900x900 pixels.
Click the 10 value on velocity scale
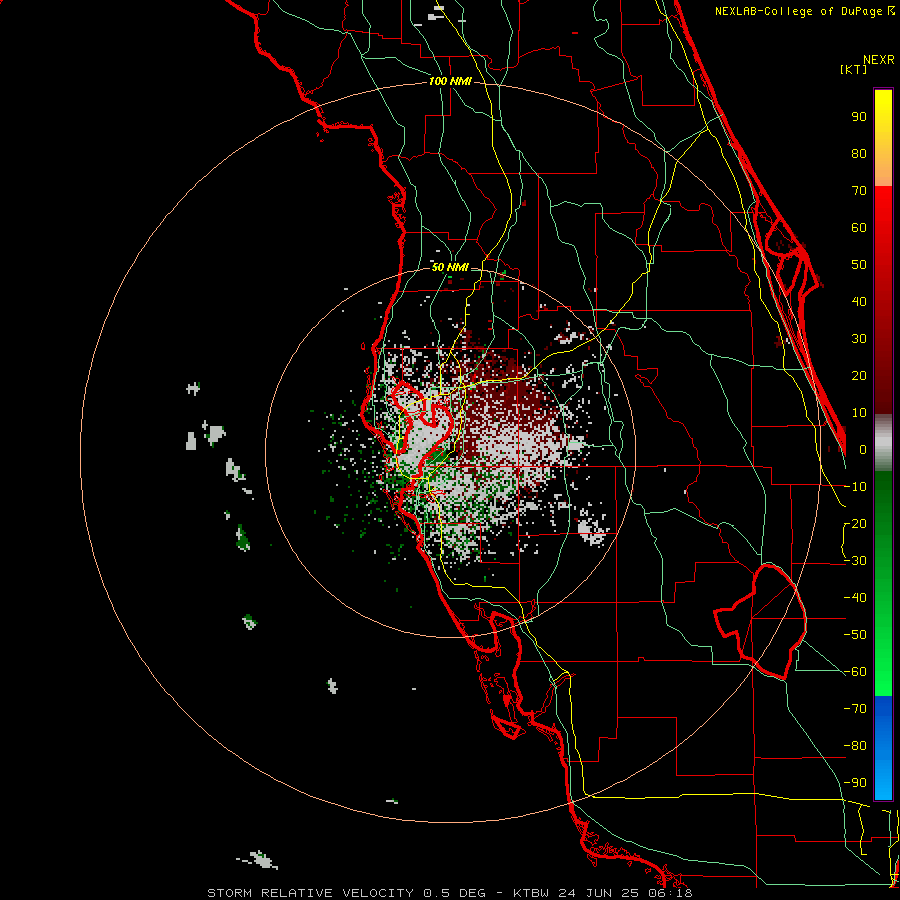(859, 413)
